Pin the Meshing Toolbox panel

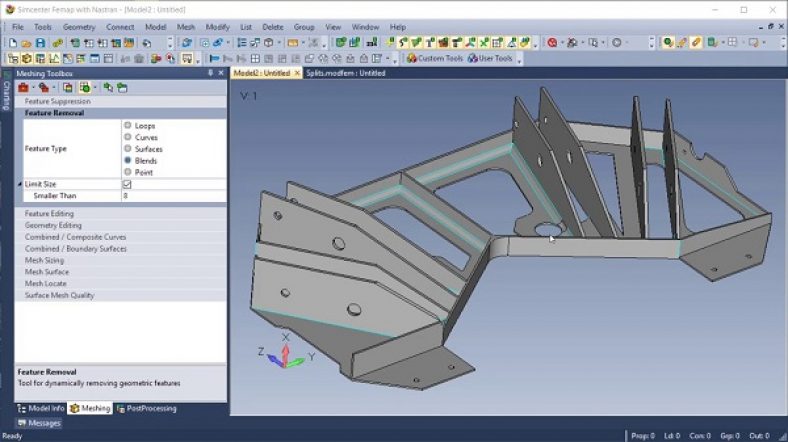click(x=210, y=73)
